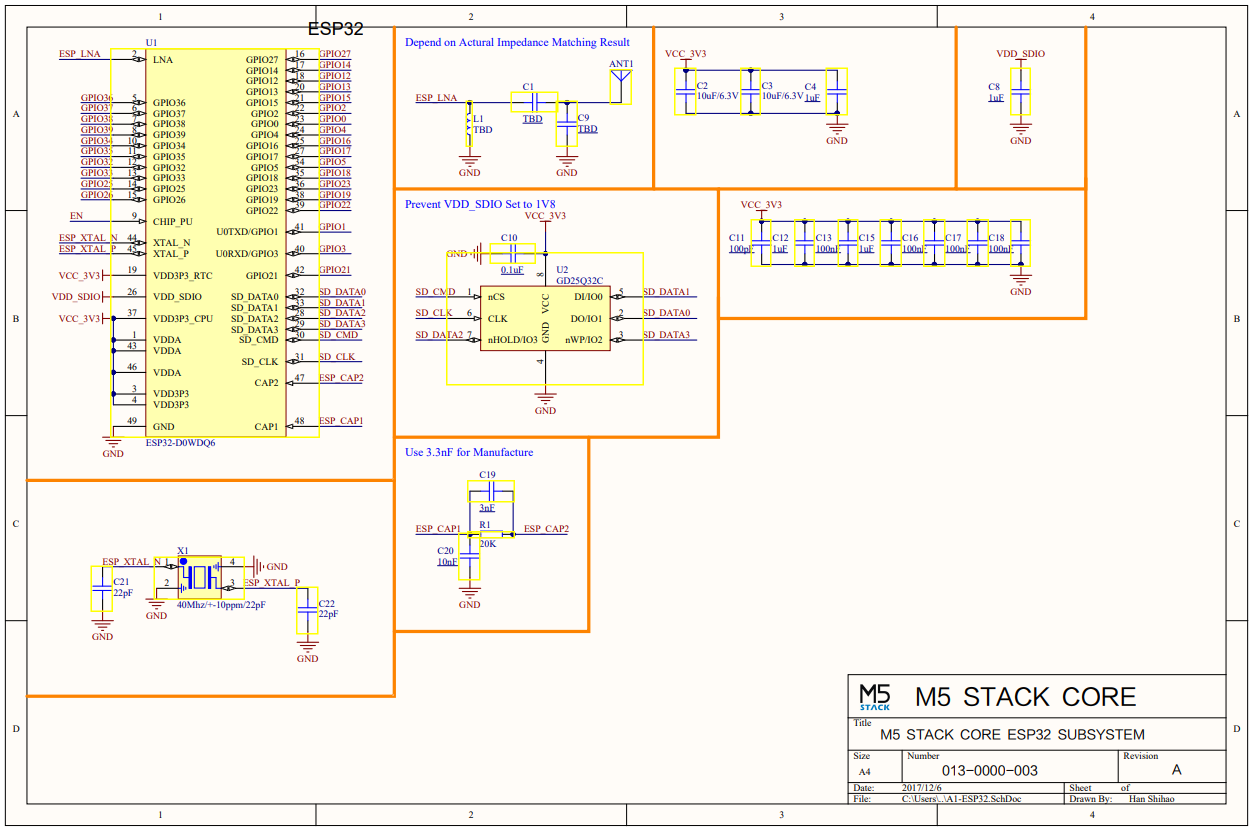Click capacitor C22 22pF symbol
The width and height of the screenshot is (1253, 832).
(307, 611)
